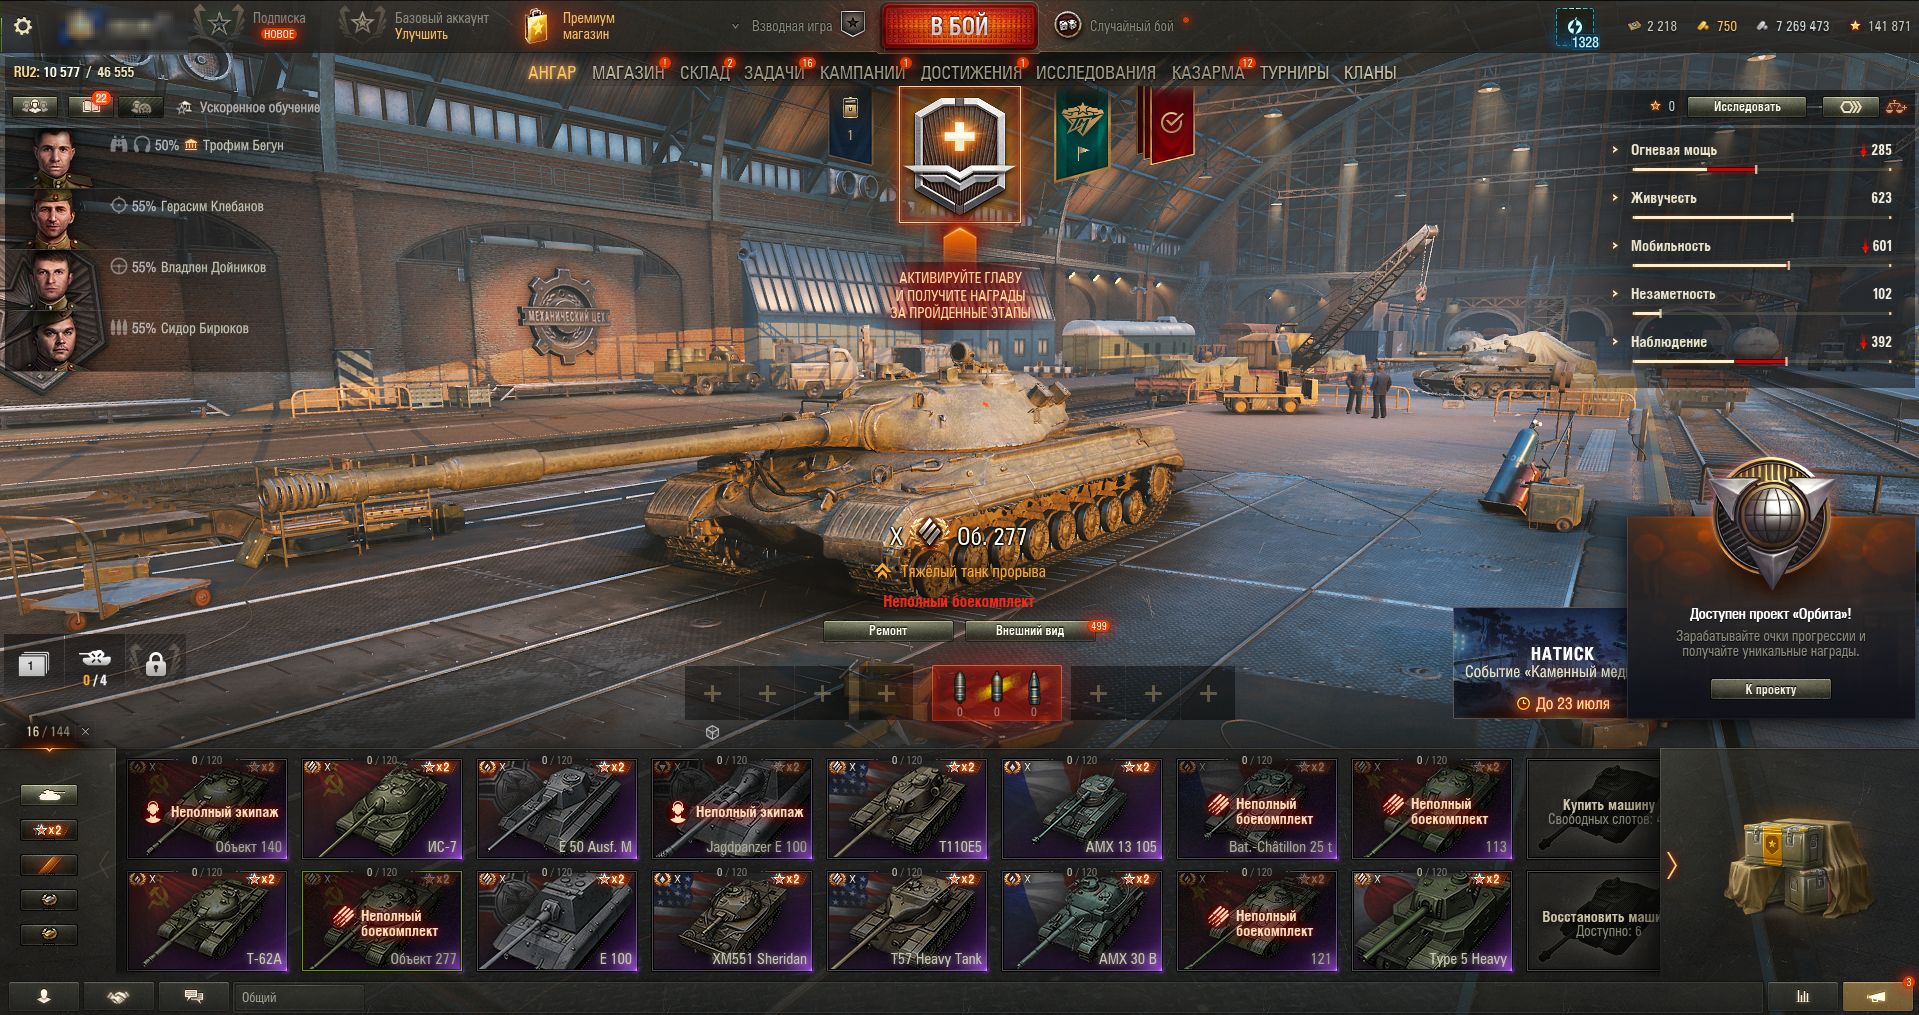Click the Ремонт repair button
The image size is (1919, 1015).
click(888, 631)
